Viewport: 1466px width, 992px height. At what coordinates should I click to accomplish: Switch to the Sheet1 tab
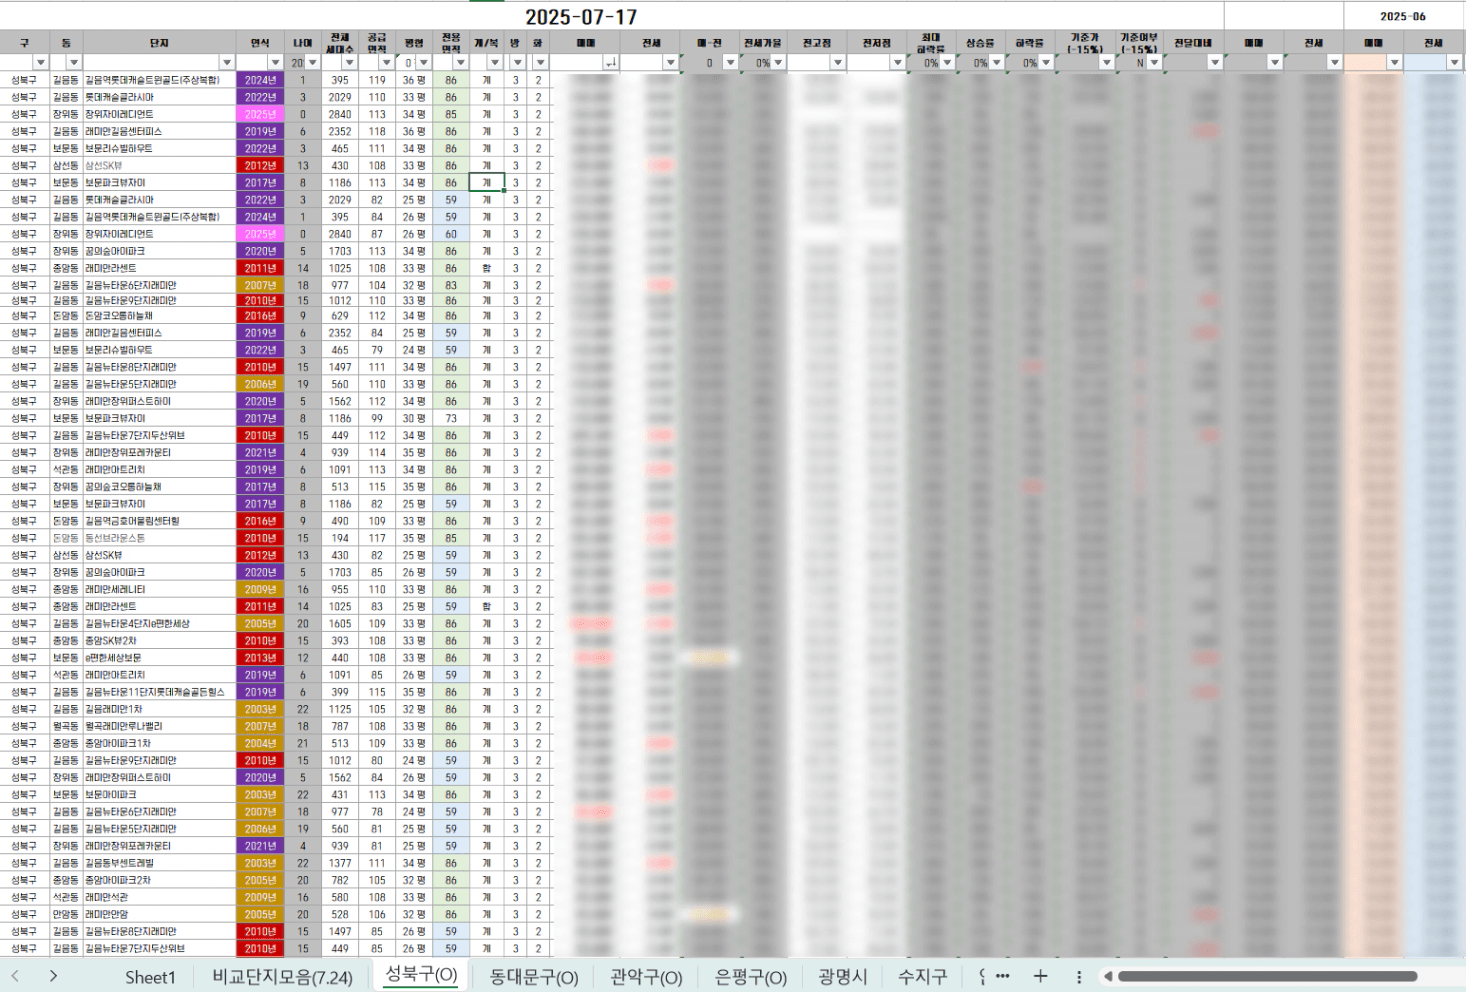point(150,977)
